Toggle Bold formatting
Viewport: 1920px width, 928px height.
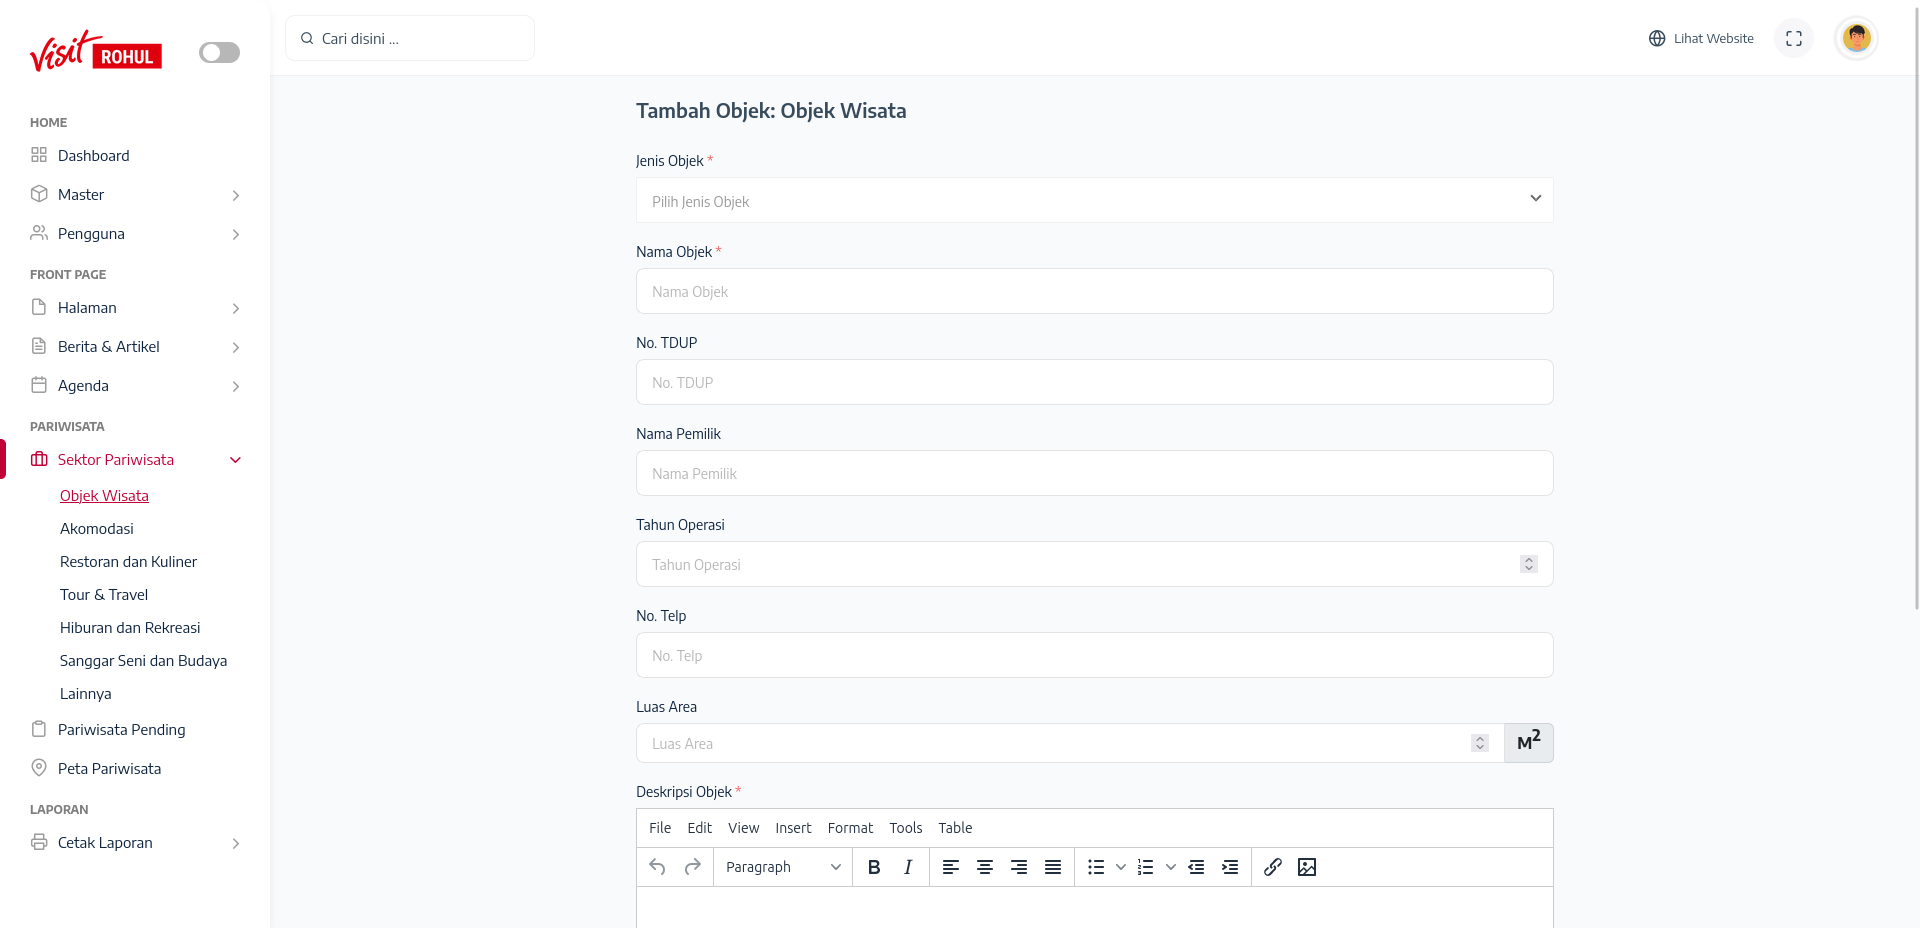[x=874, y=867]
